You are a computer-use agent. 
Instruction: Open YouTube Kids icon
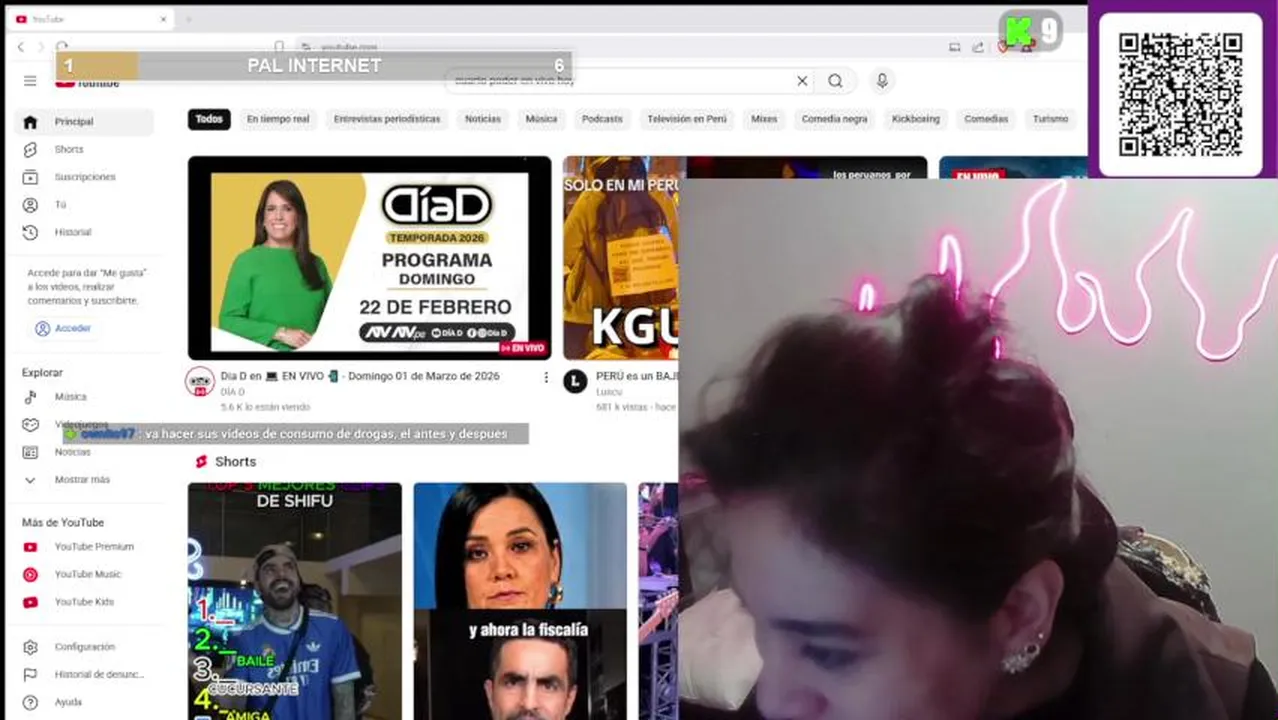pos(30,602)
